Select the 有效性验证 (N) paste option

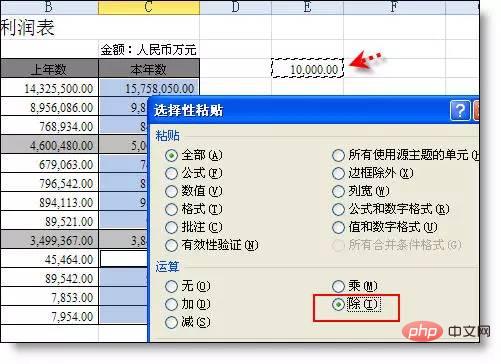pyautogui.click(x=212, y=245)
